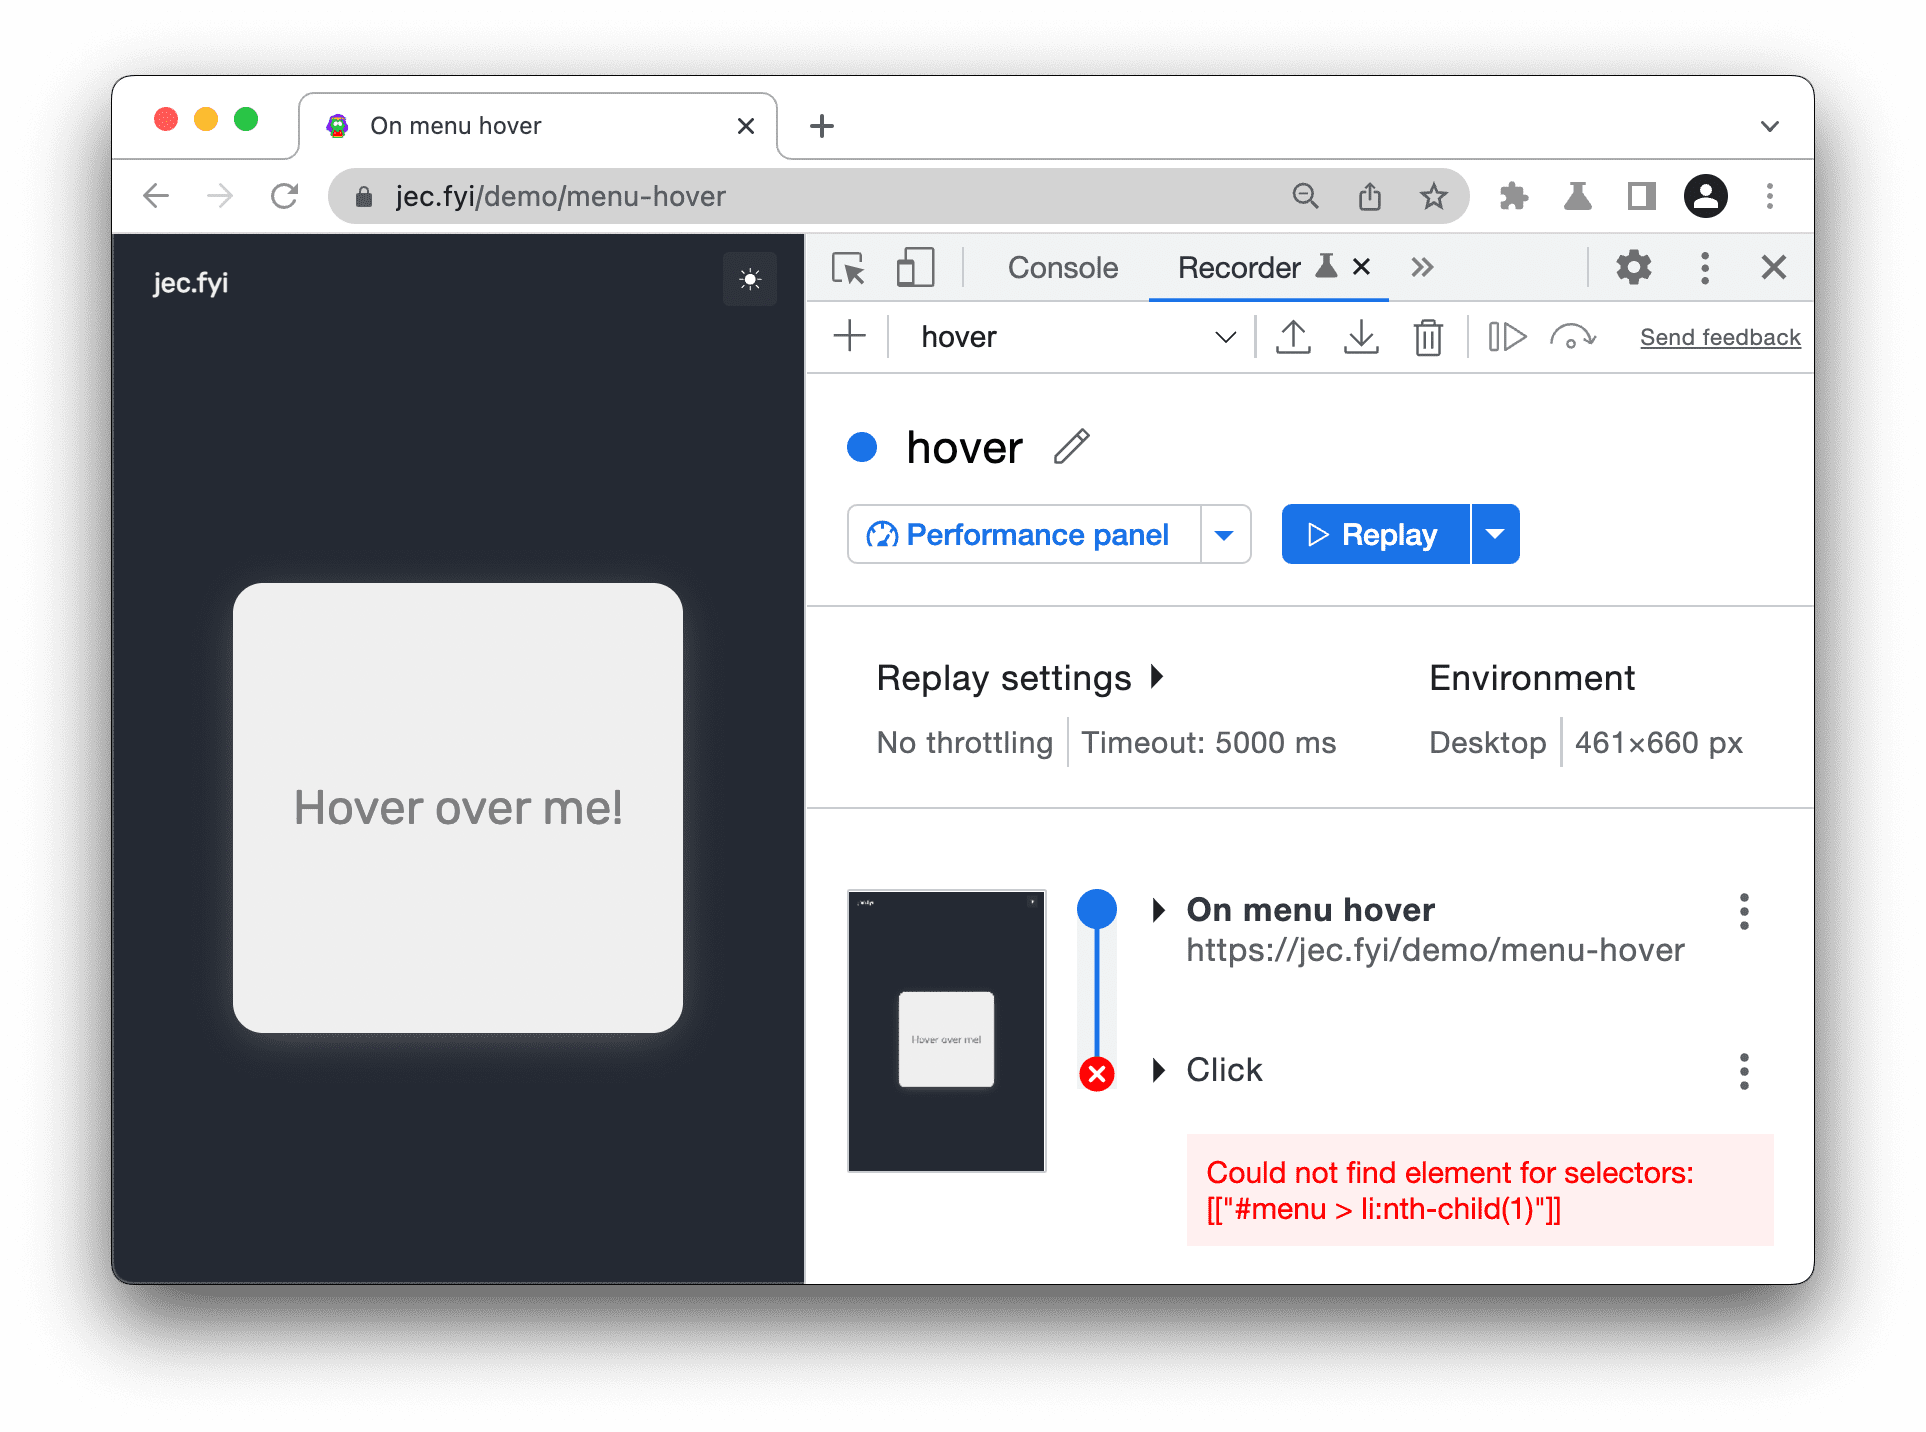Switch to the Console tab

tap(1061, 268)
